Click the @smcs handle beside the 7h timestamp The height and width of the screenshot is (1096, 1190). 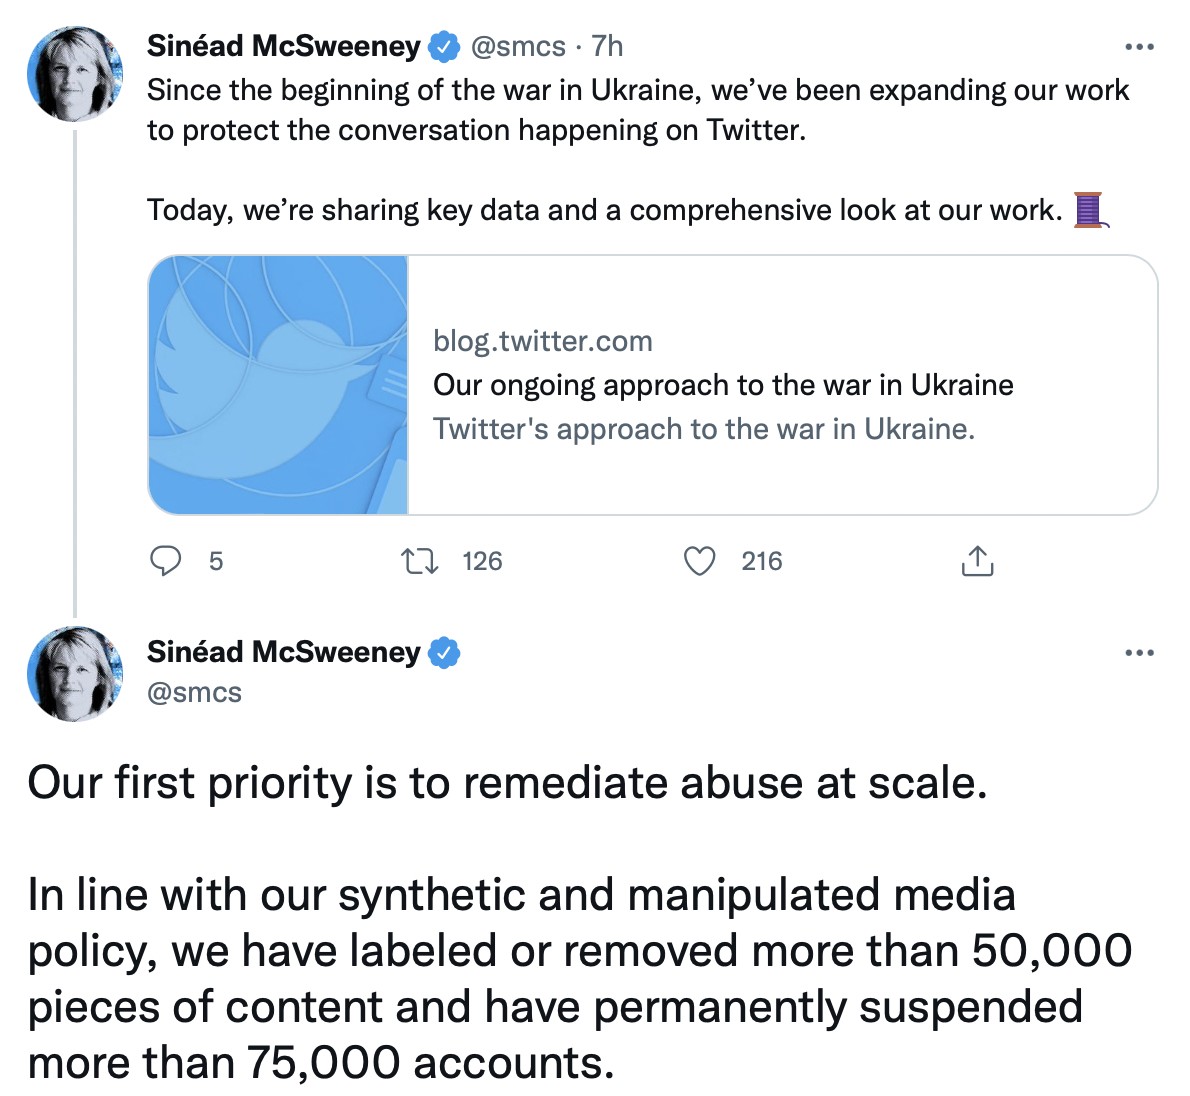tap(517, 46)
